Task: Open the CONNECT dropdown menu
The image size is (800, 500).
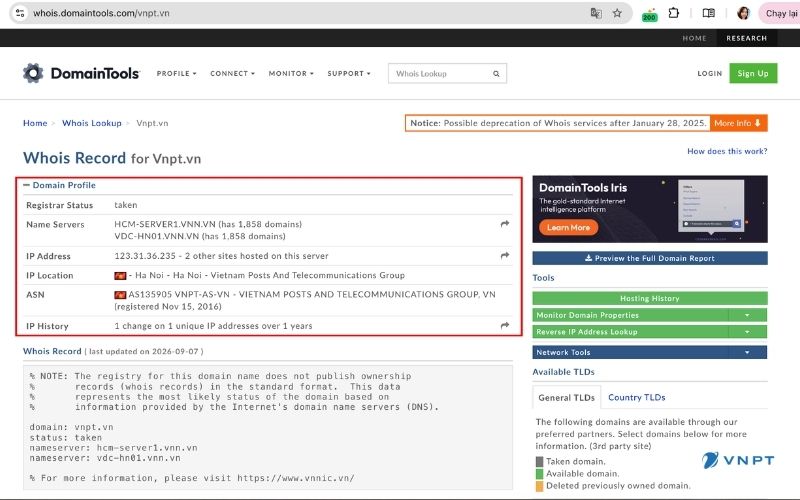Action: (x=232, y=73)
